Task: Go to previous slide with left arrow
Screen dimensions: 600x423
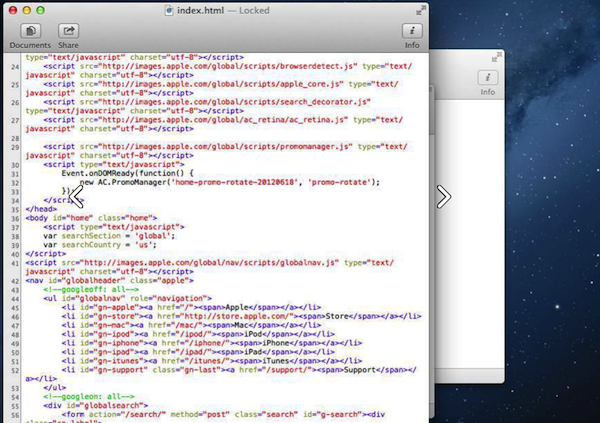Action: pyautogui.click(x=75, y=197)
